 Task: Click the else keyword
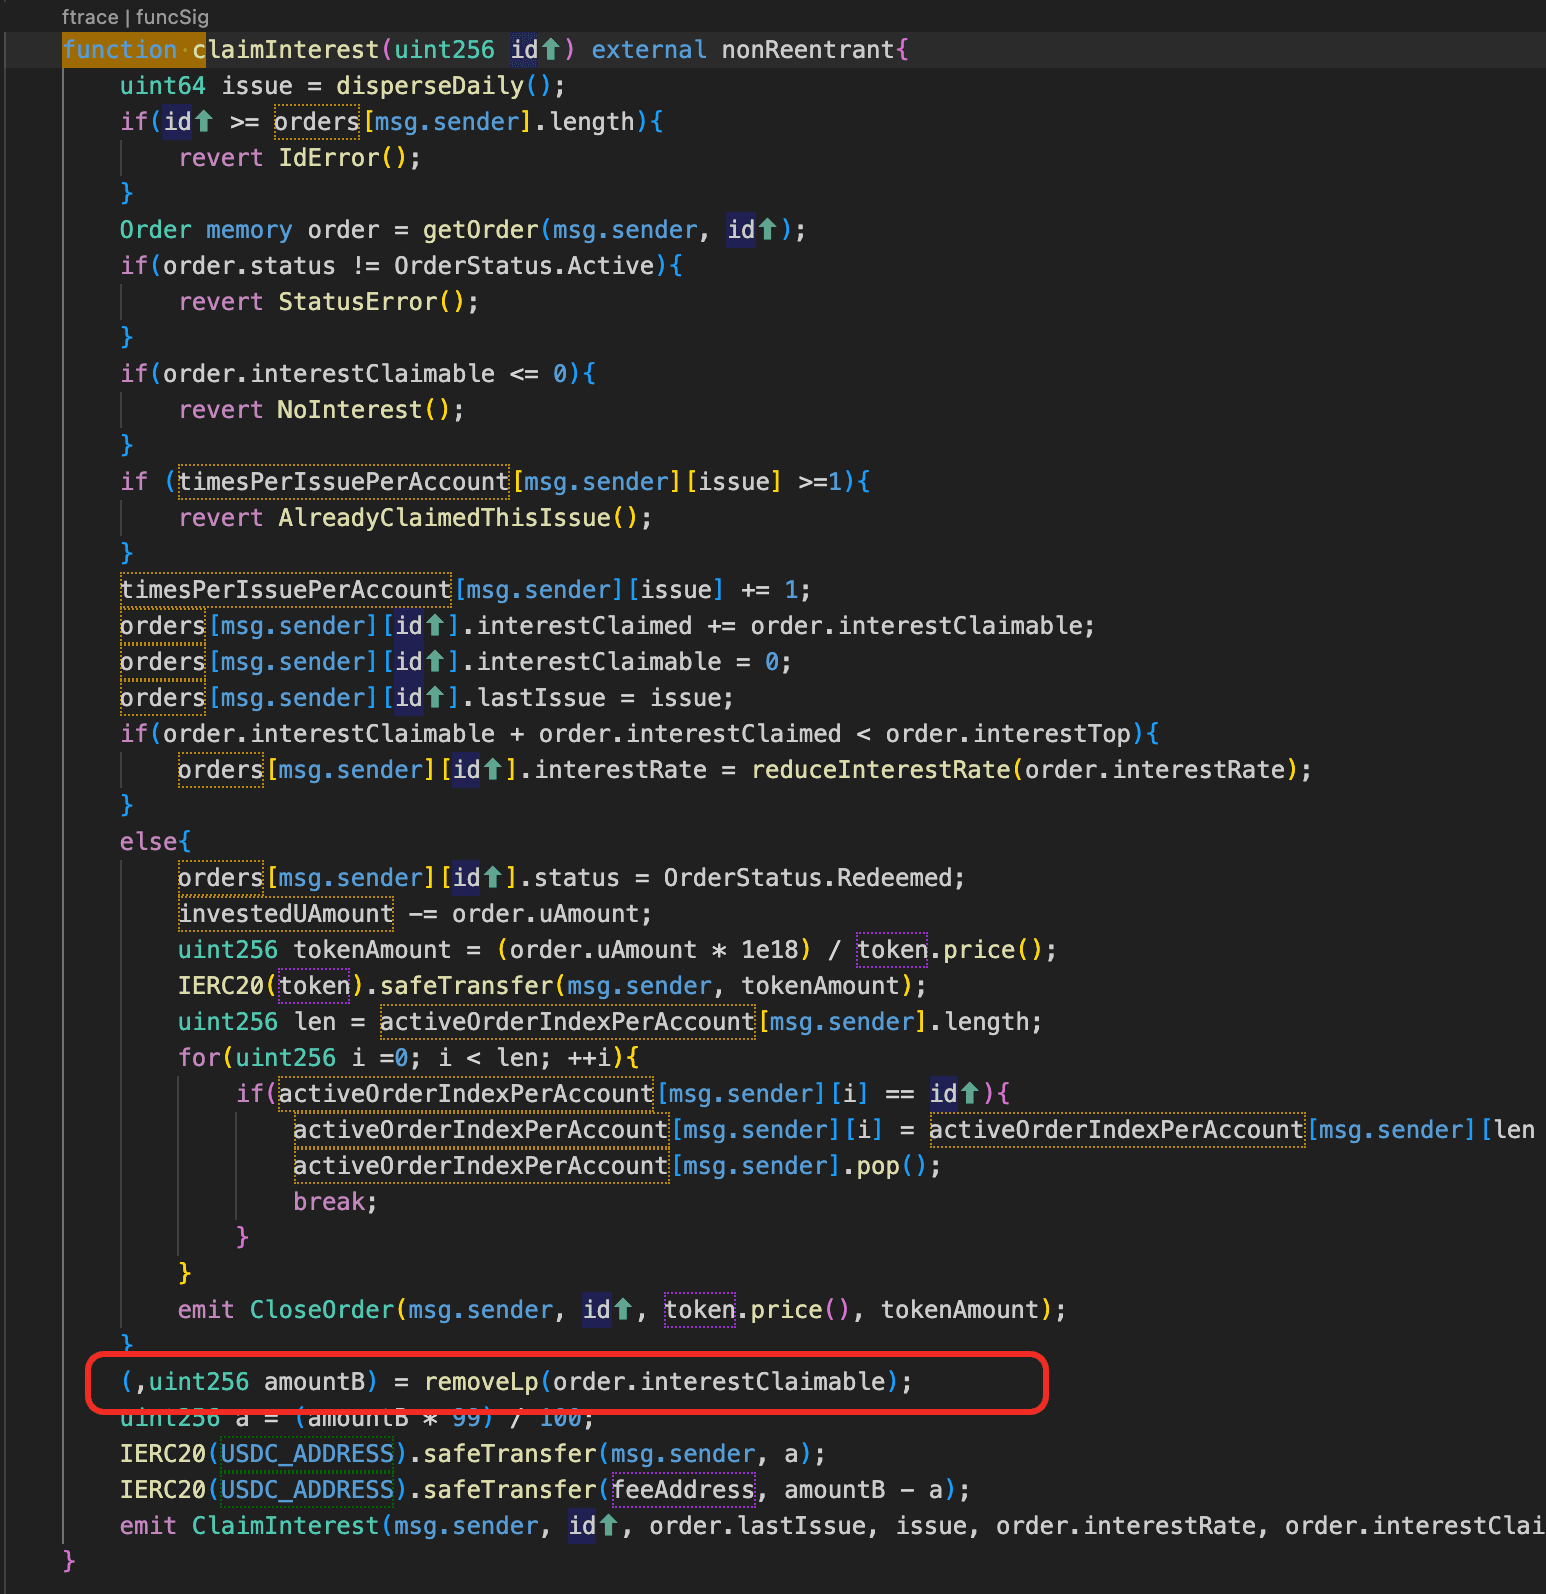148,842
